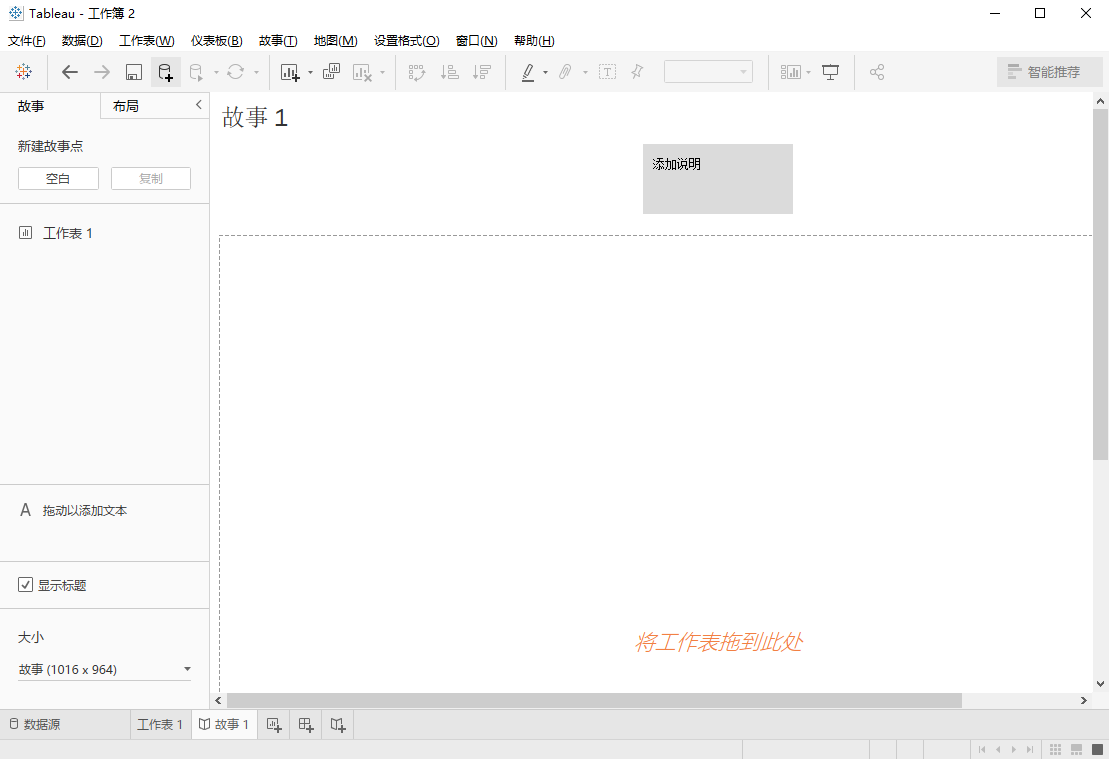Open the Show/Hide Cards dropdown arrow
Screen dimensions: 1109x759
click(x=808, y=71)
